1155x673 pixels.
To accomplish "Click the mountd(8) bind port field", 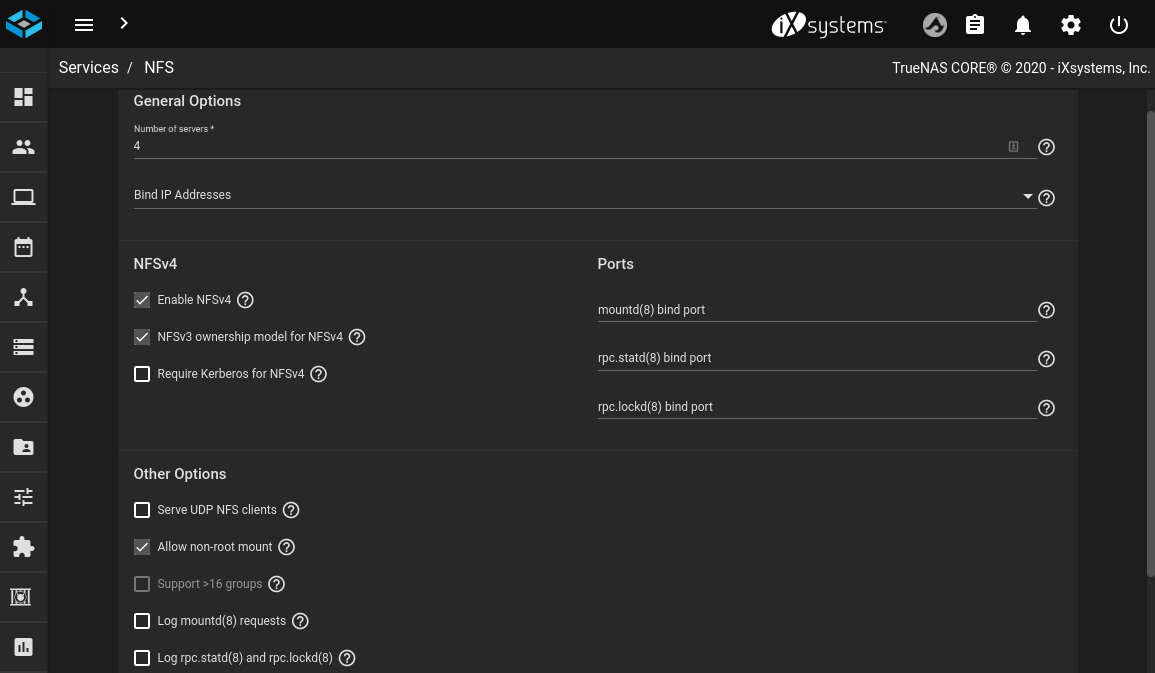I will click(816, 310).
